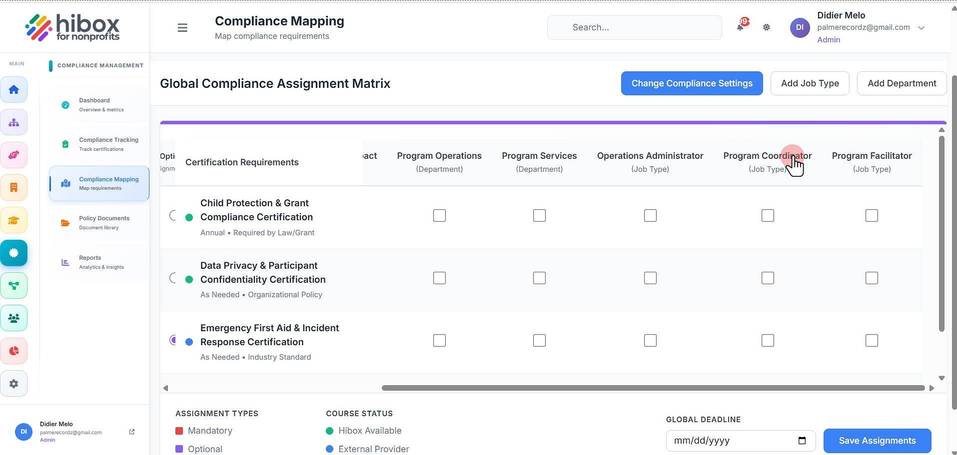
Task: Check Data Privacy under Operations Administrator
Action: tap(651, 278)
